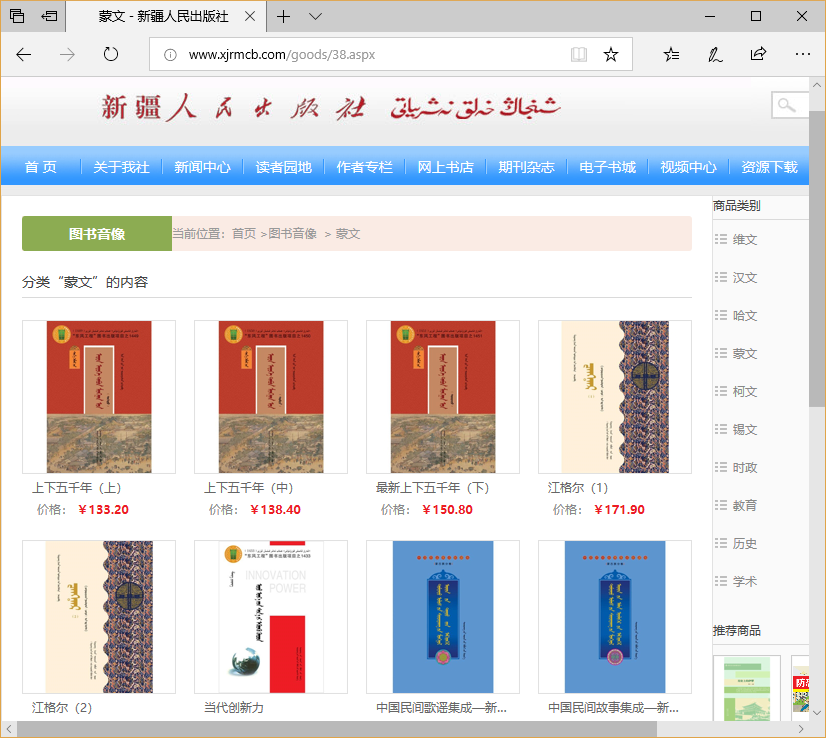Viewport: 826px width, 738px height.
Task: Open the 上下五千年（上） book cover
Action: 99,397
